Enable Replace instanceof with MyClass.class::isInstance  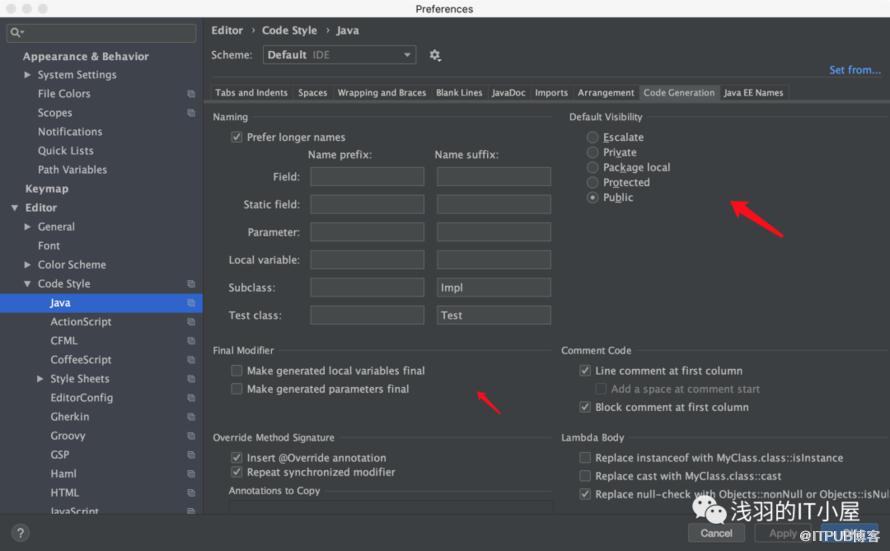pyautogui.click(x=585, y=457)
